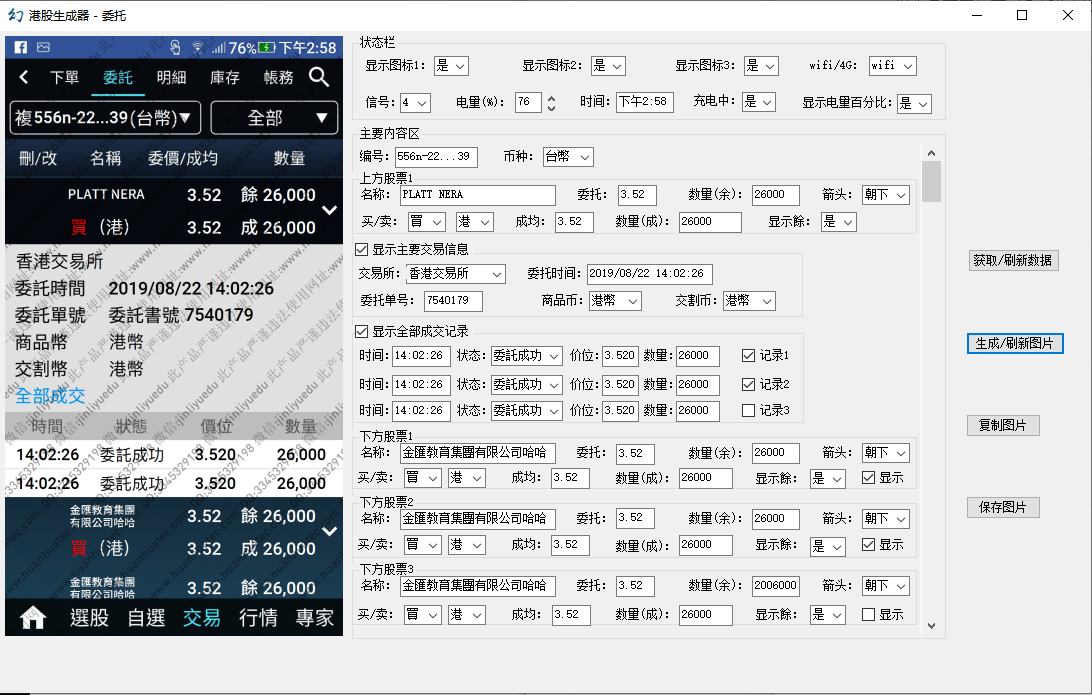Select the 行情 bottom tab

[258, 618]
